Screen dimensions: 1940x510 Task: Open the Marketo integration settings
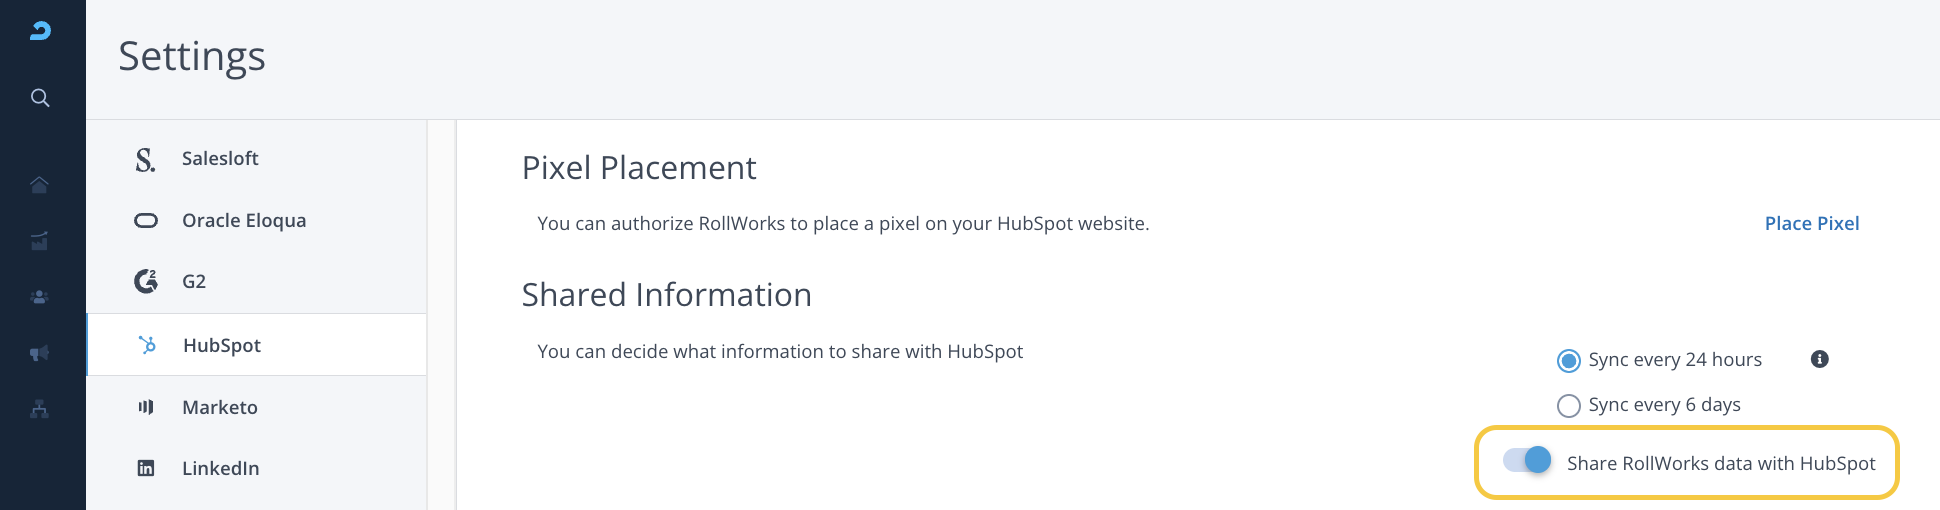point(220,407)
